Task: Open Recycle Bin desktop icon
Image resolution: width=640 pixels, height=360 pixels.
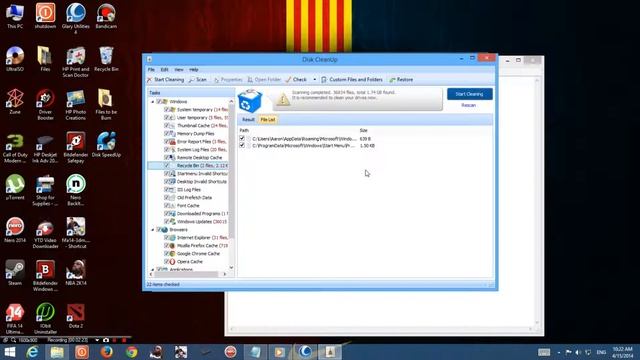Action: [106, 59]
